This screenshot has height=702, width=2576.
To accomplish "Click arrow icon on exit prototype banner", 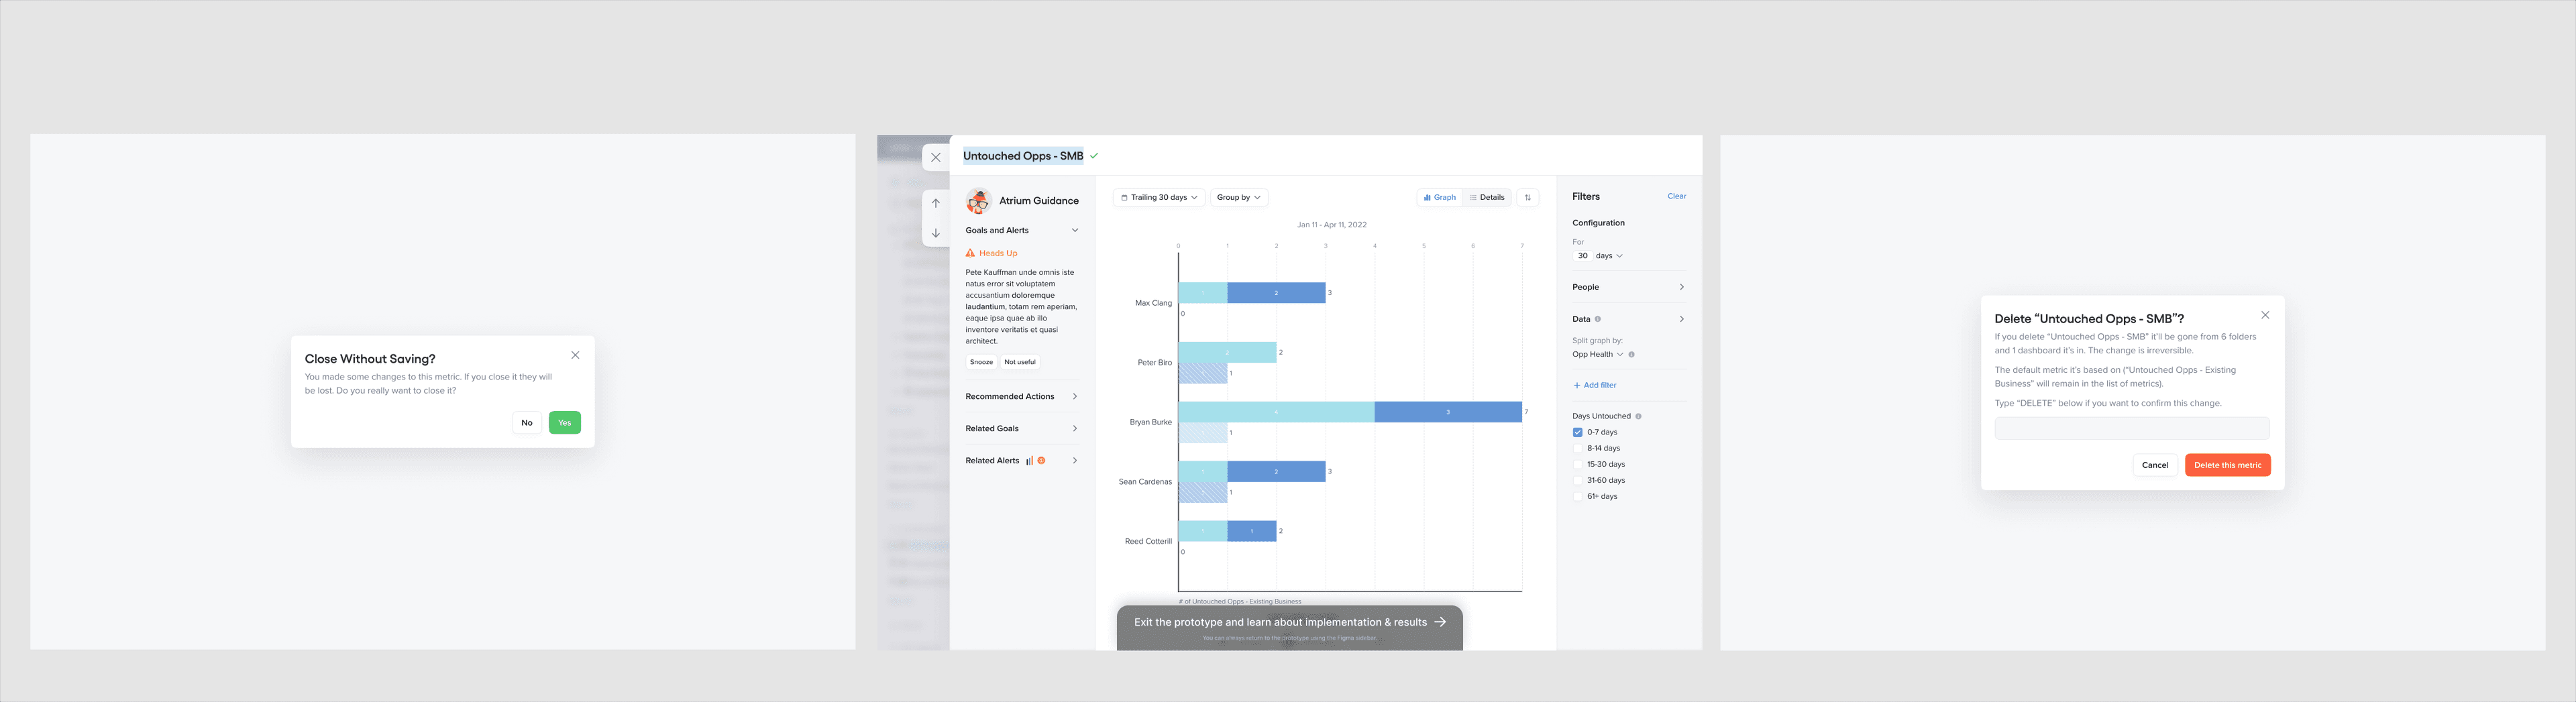I will (x=1440, y=622).
